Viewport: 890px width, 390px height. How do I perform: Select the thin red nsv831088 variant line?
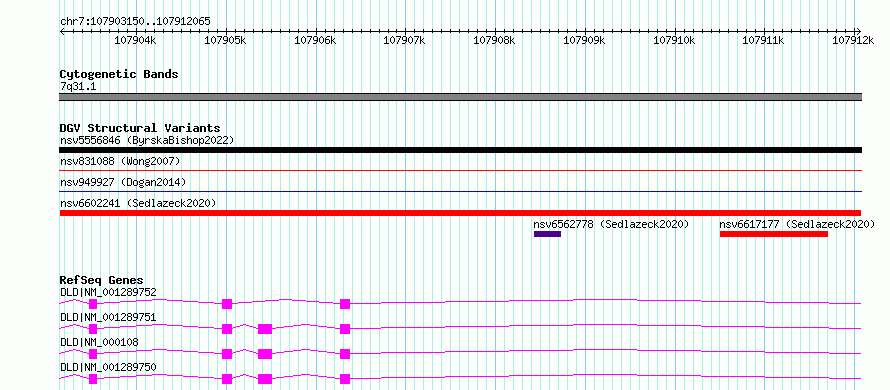click(460, 170)
